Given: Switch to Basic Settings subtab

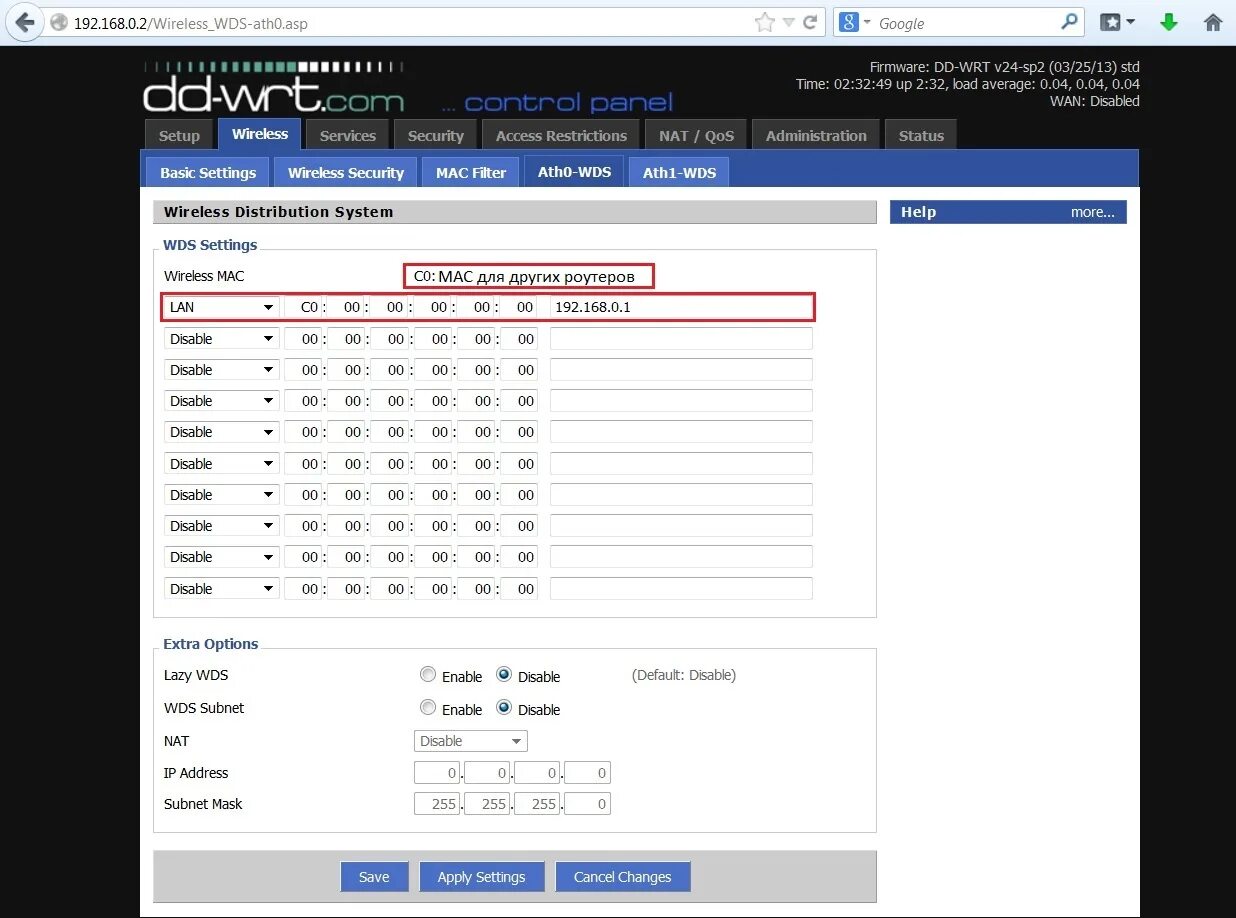Looking at the screenshot, I should [208, 172].
